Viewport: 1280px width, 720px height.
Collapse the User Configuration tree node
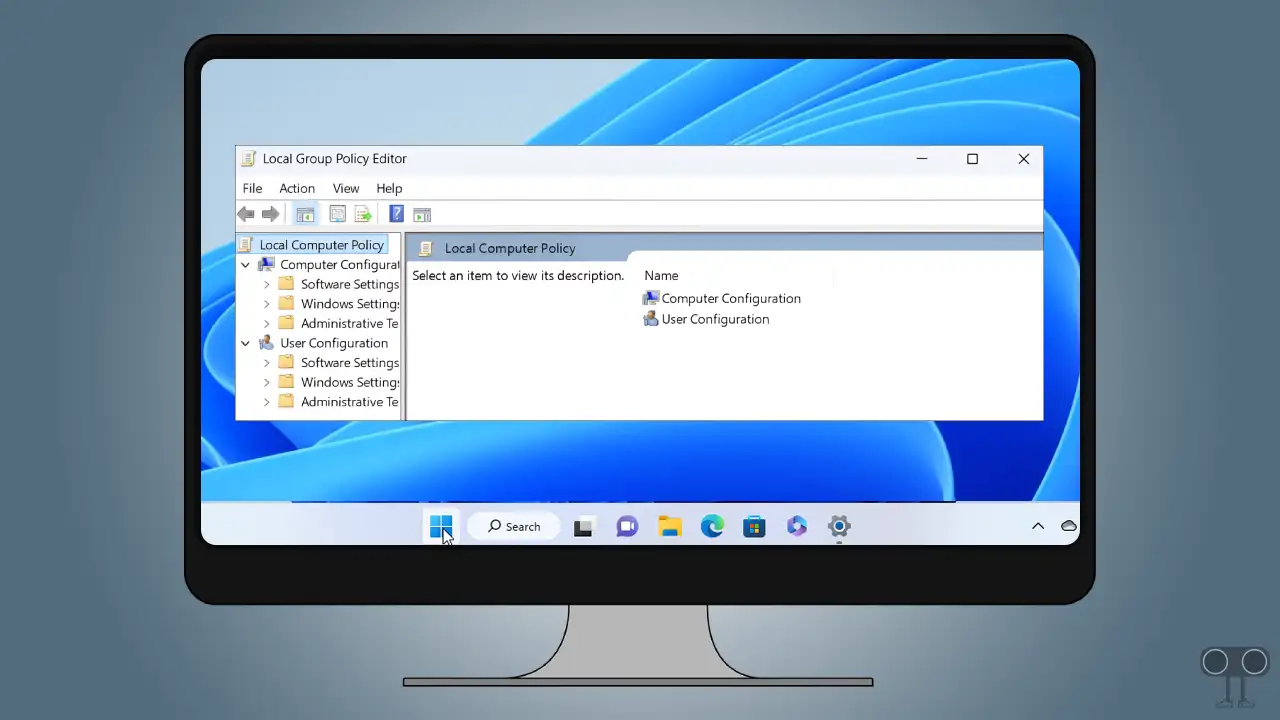click(x=245, y=343)
